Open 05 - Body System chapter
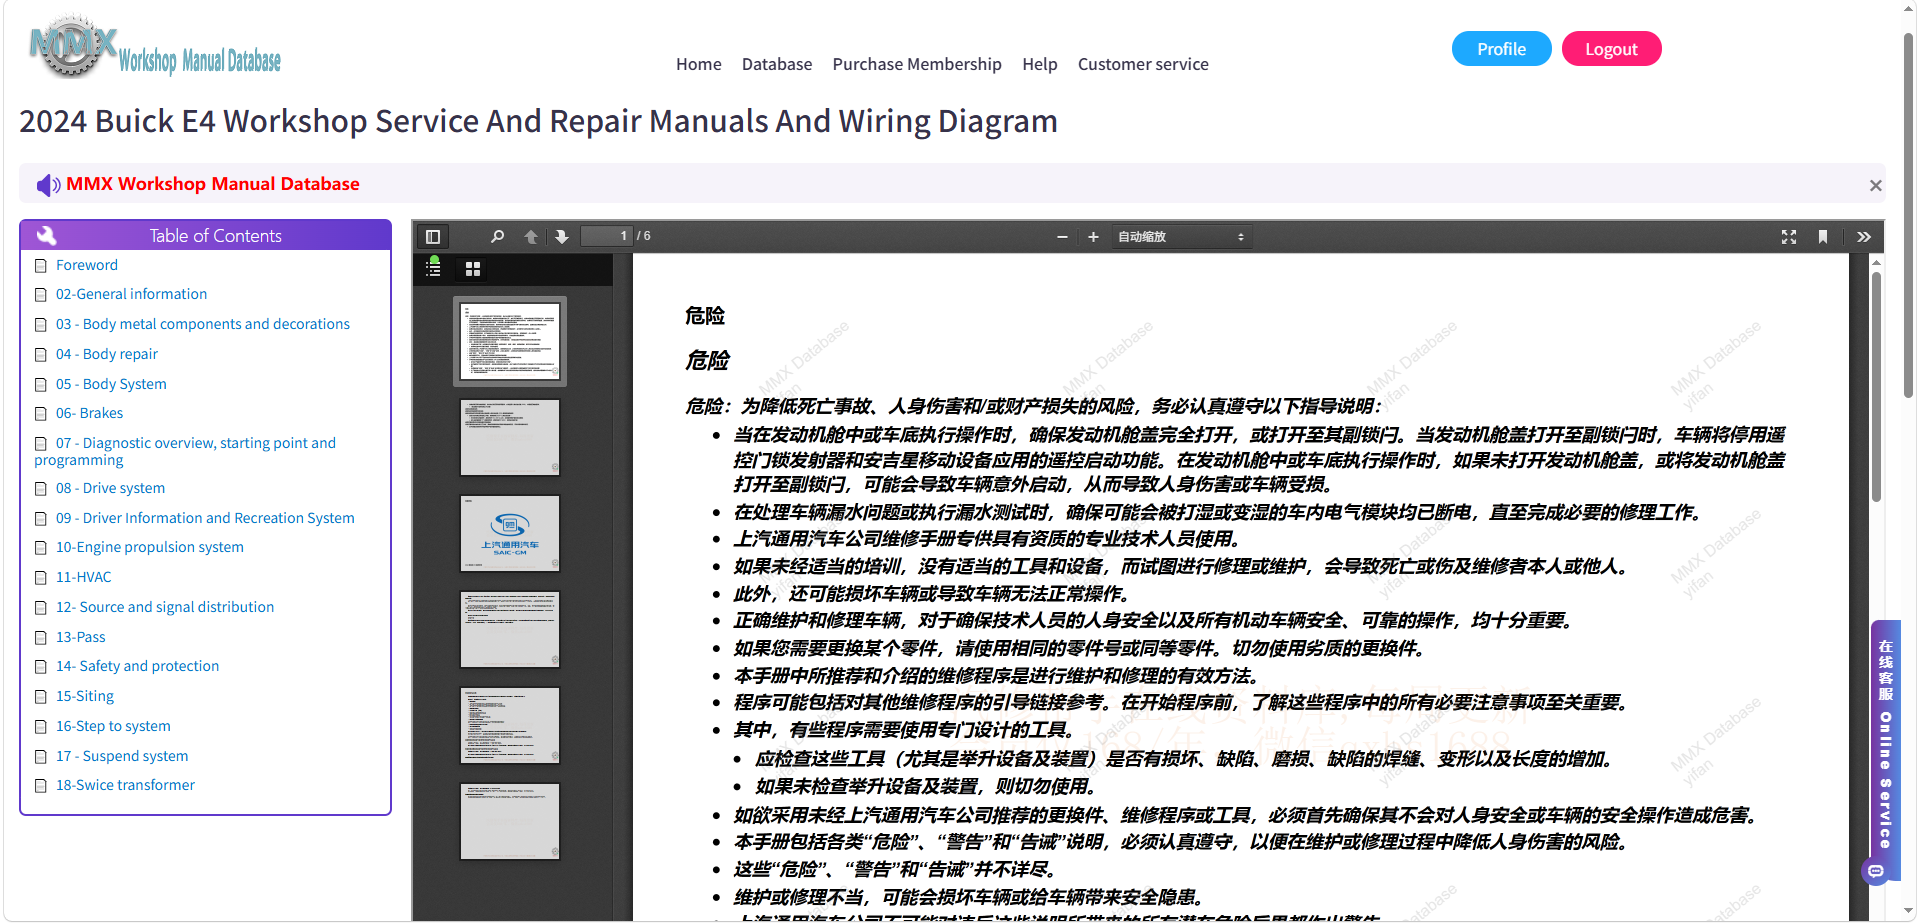The image size is (1918, 924). coord(111,384)
